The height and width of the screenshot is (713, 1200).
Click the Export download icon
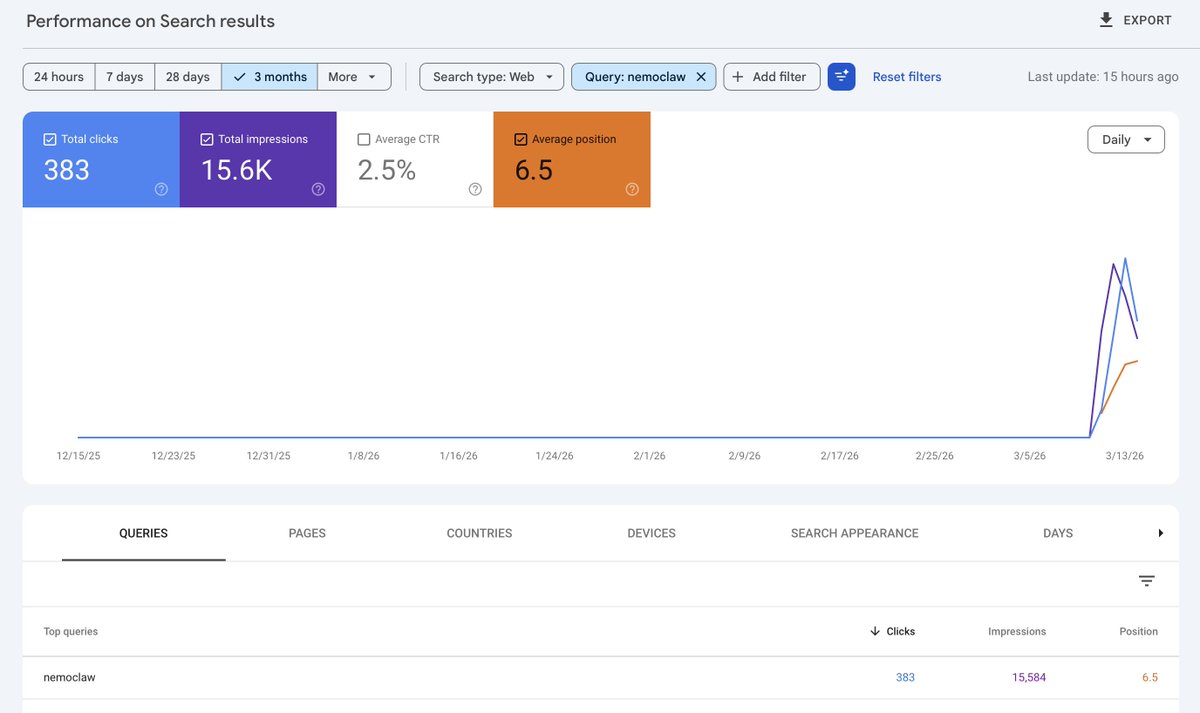1106,20
